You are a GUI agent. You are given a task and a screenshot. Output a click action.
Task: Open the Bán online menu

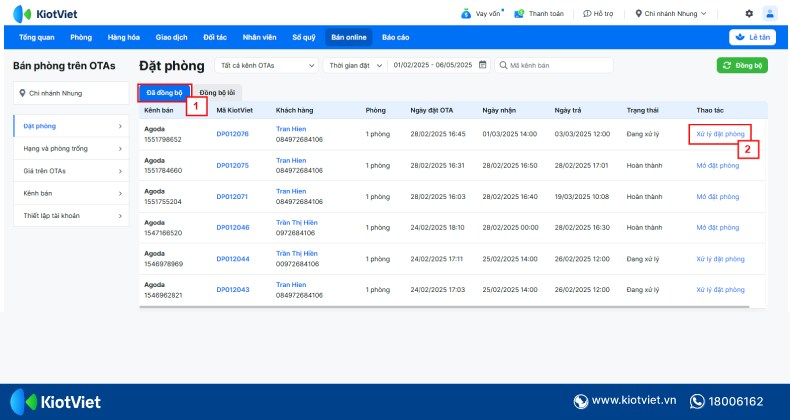tap(349, 37)
